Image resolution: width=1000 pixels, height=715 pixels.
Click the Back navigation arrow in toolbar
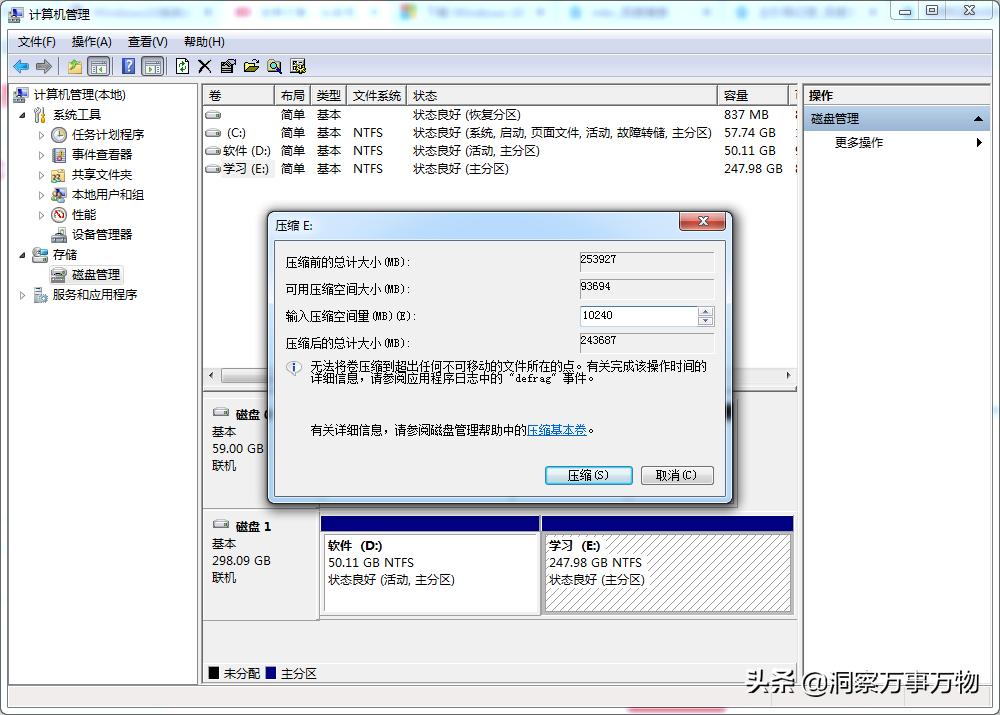pos(21,66)
